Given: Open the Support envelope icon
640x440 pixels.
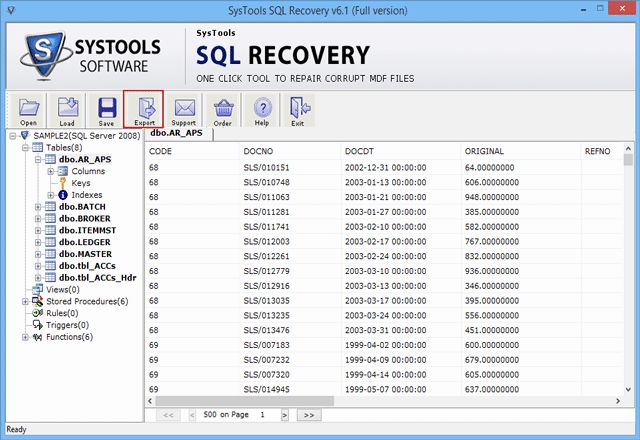Looking at the screenshot, I should tap(183, 109).
